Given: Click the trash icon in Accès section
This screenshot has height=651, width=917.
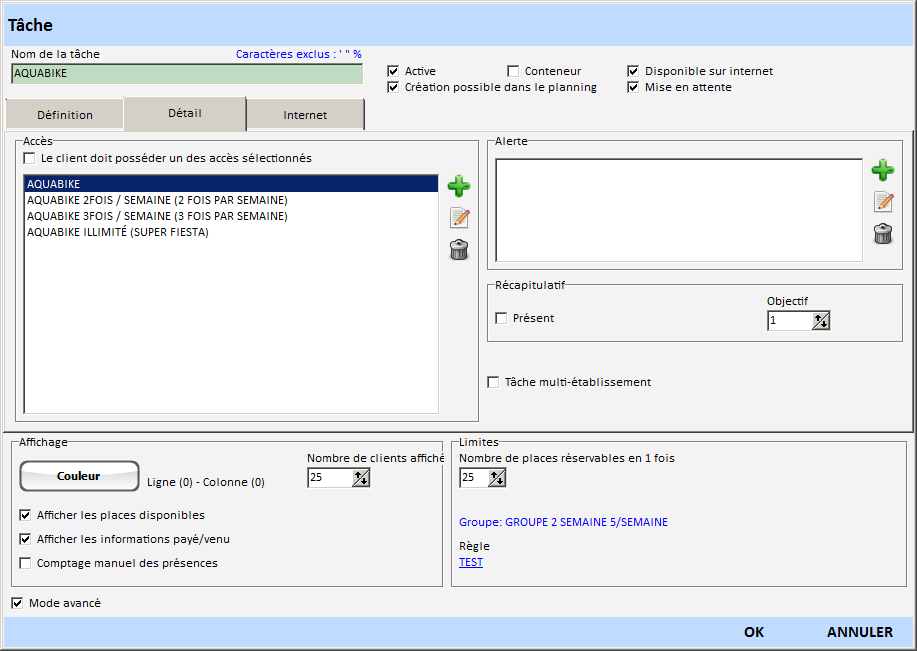Looking at the screenshot, I should (x=459, y=250).
